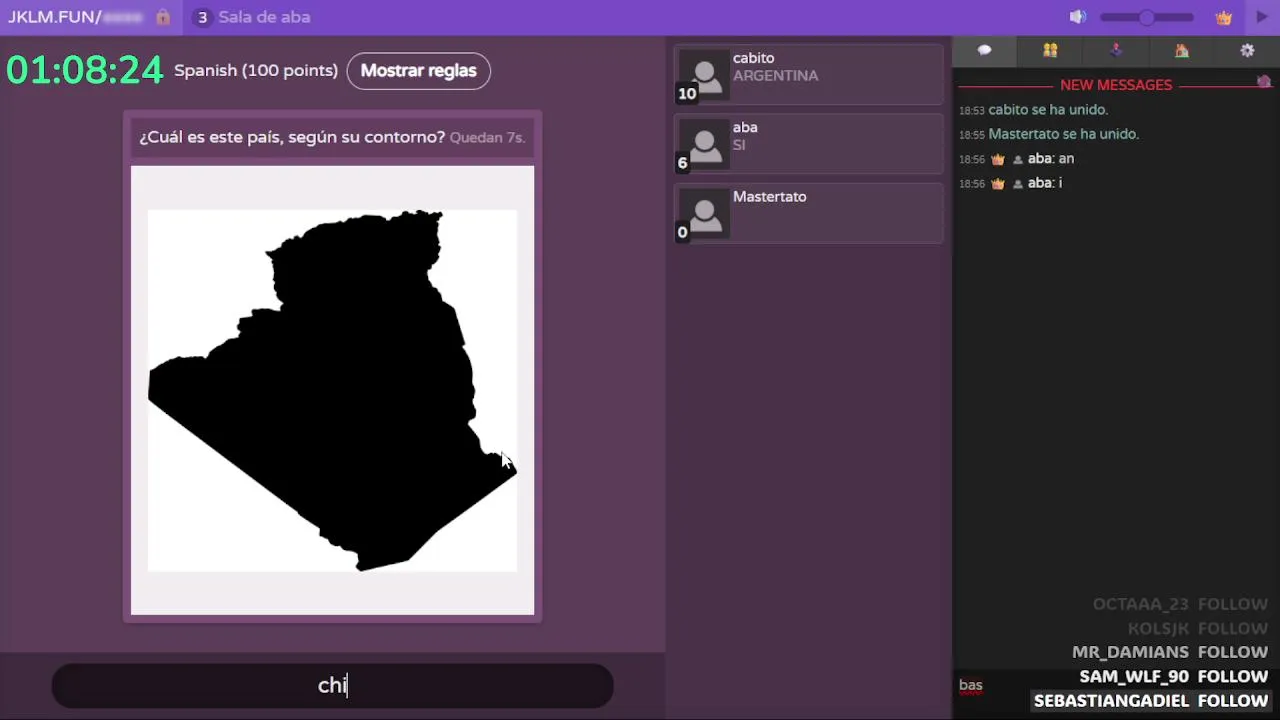Click the crown leader icon in top bar
The height and width of the screenshot is (720, 1280).
[1223, 17]
